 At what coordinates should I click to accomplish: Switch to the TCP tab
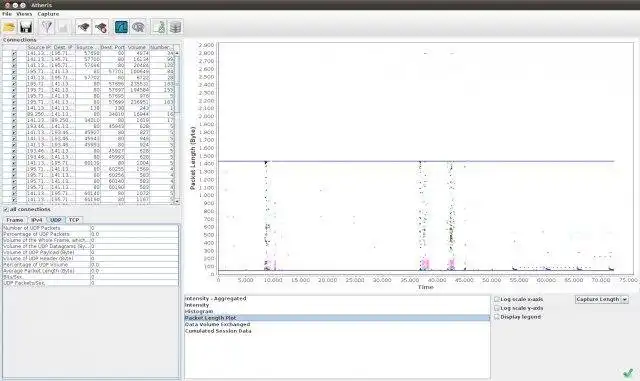tap(74, 220)
